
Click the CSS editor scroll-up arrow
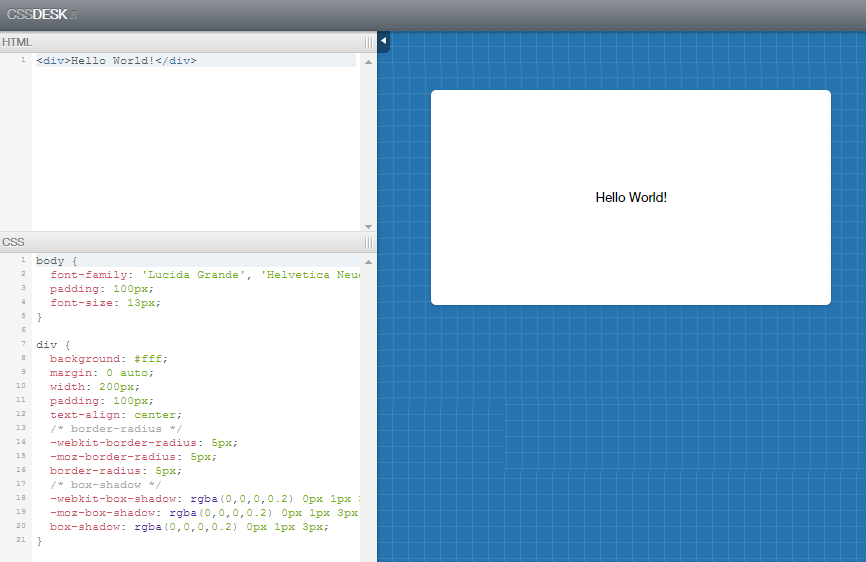(x=368, y=262)
